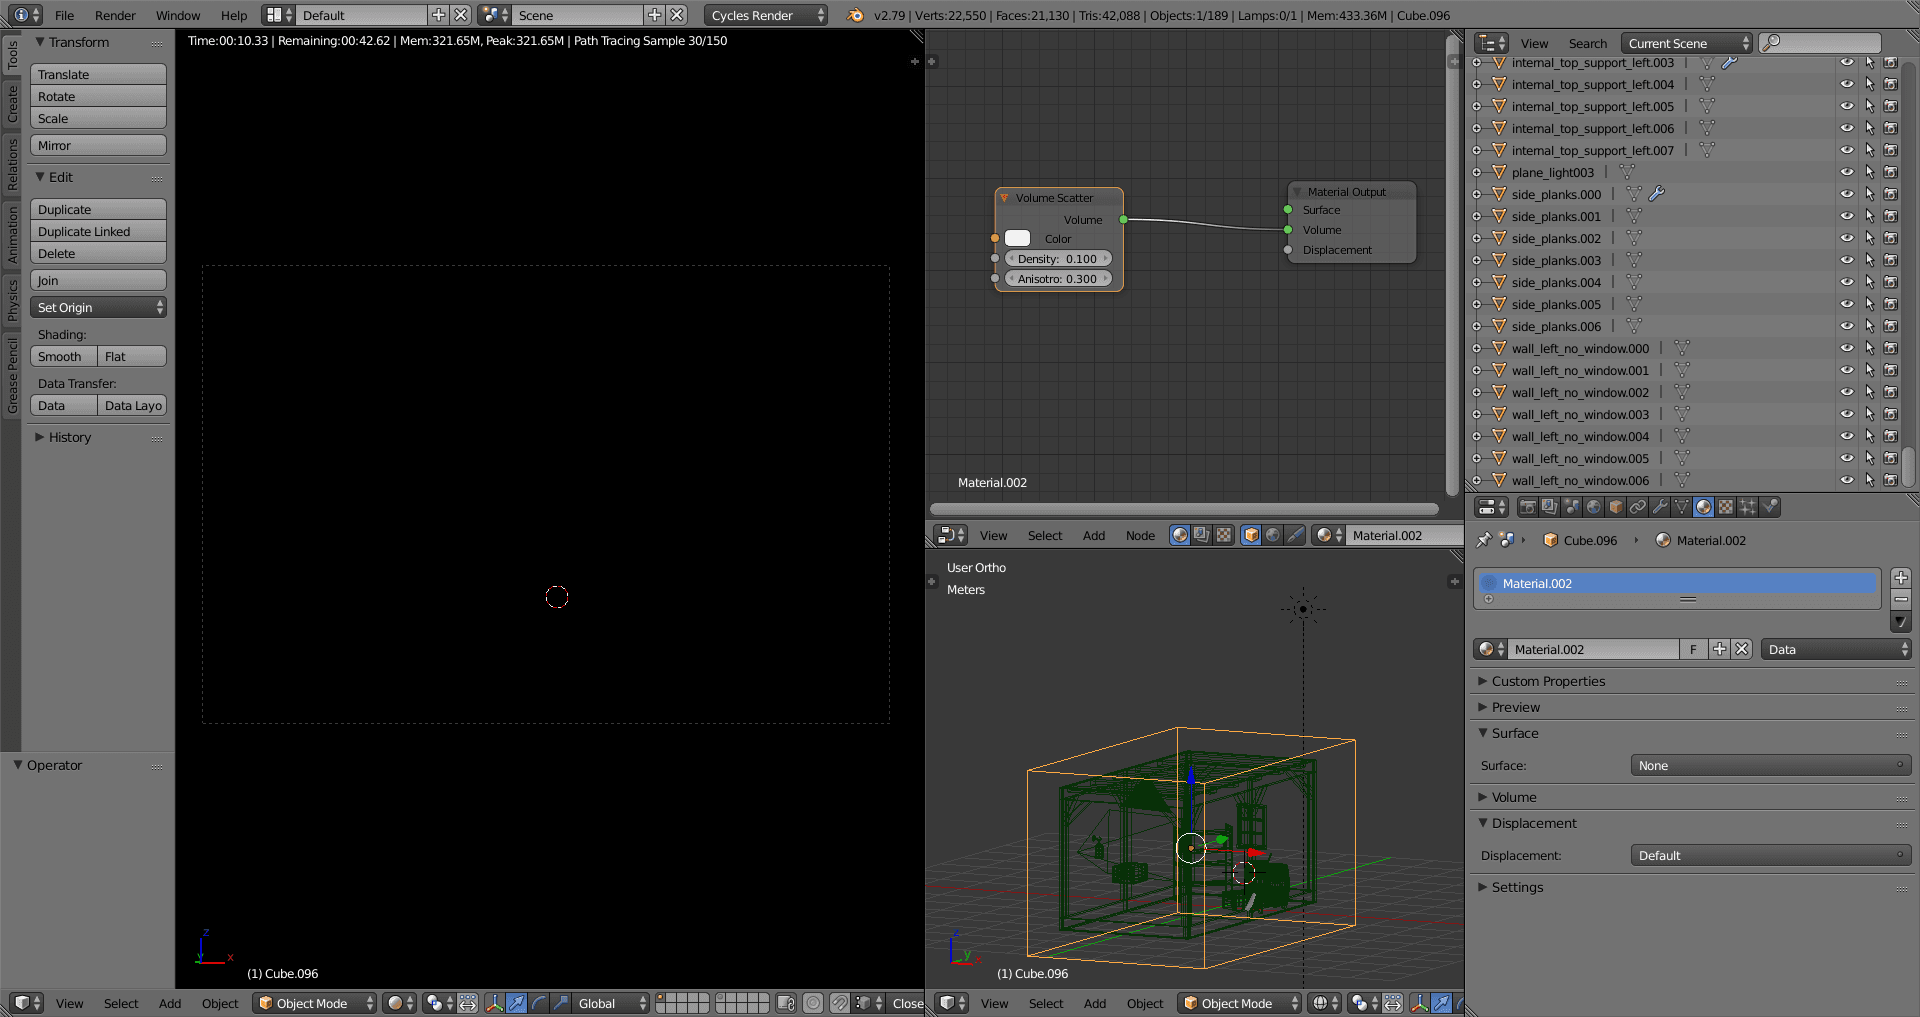Image resolution: width=1920 pixels, height=1017 pixels.
Task: Add a new material slot with plus button
Action: pos(1901,578)
